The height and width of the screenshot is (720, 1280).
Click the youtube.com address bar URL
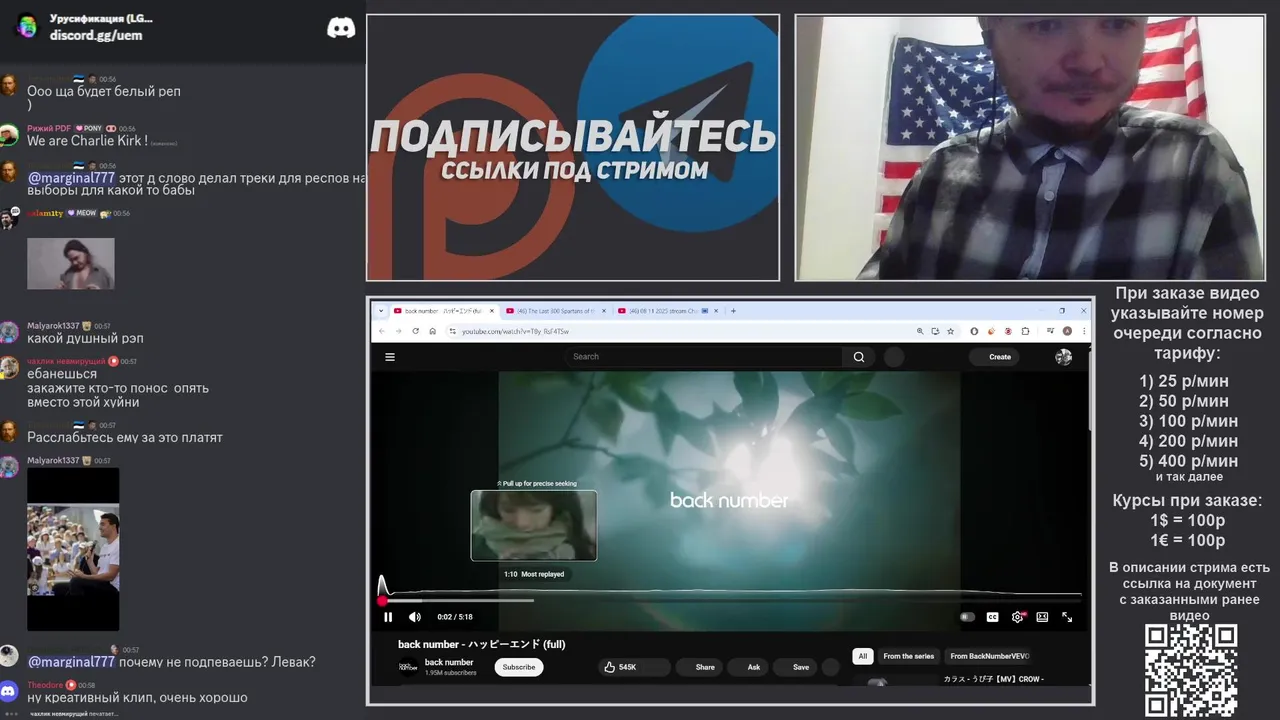point(515,331)
